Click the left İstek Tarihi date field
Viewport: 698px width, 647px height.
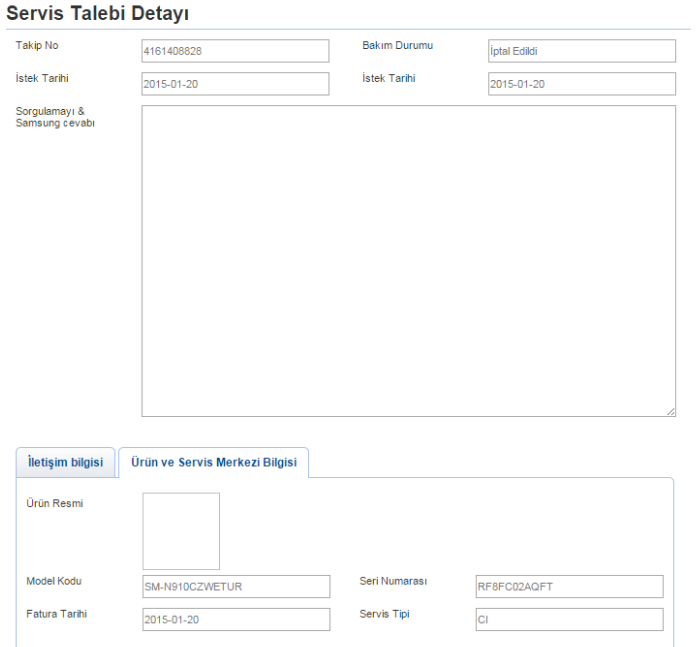(x=235, y=84)
